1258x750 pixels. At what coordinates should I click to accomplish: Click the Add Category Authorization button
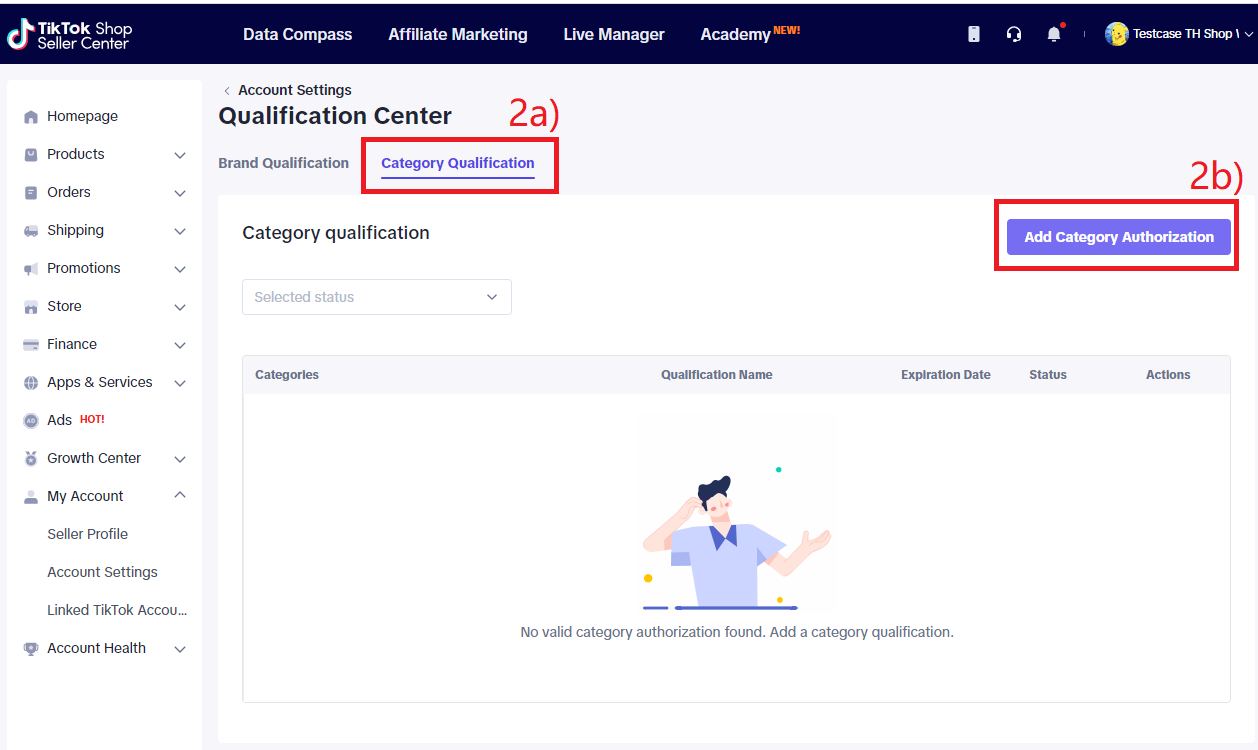click(1119, 237)
